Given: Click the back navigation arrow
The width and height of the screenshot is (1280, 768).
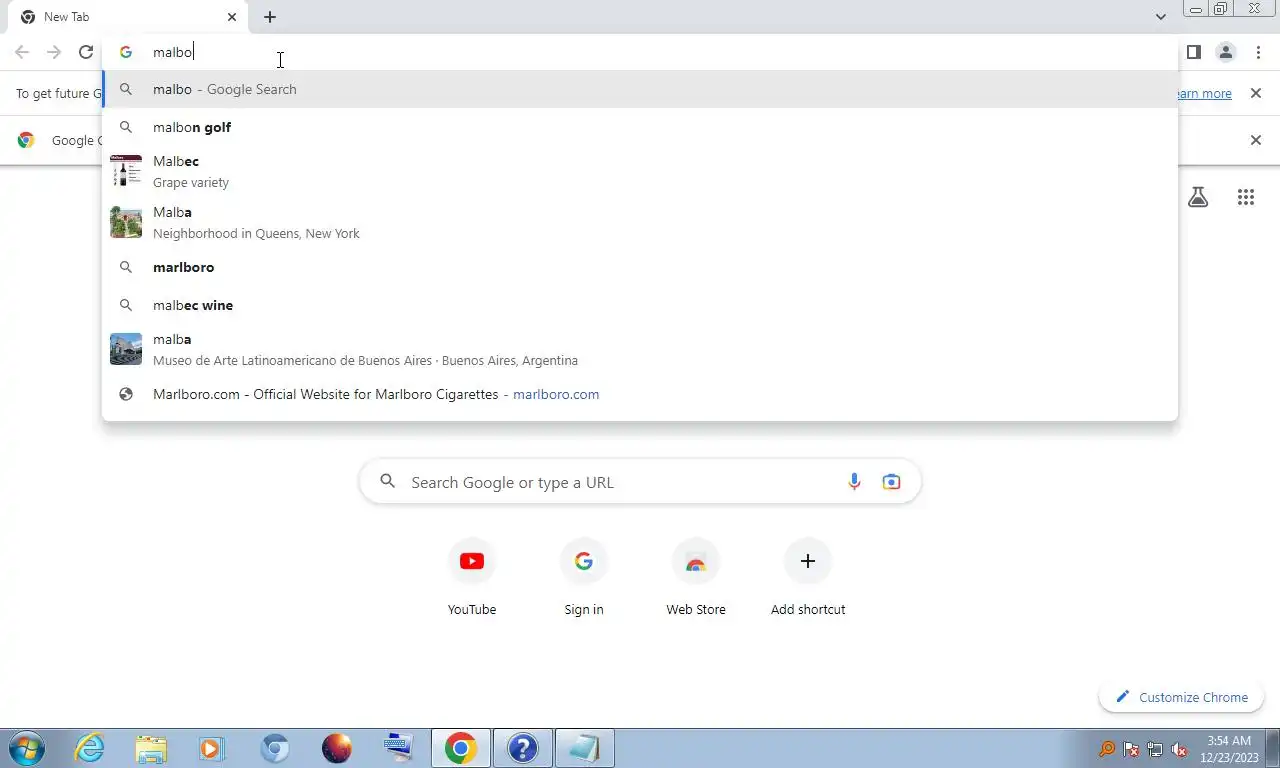Looking at the screenshot, I should 22,52.
